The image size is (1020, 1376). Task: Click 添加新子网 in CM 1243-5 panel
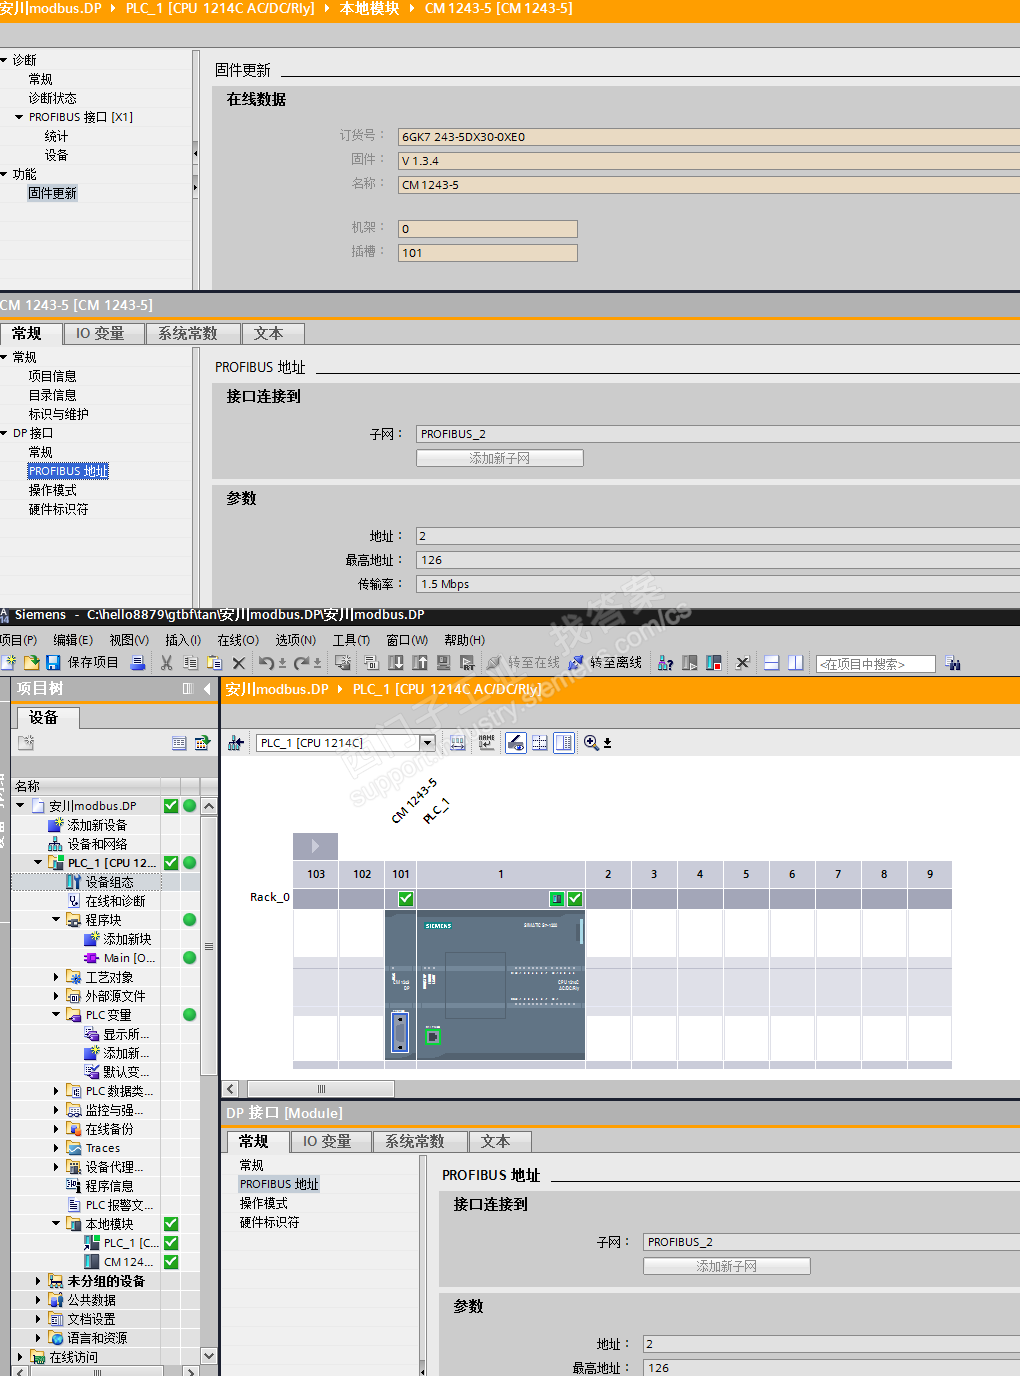[x=500, y=458]
